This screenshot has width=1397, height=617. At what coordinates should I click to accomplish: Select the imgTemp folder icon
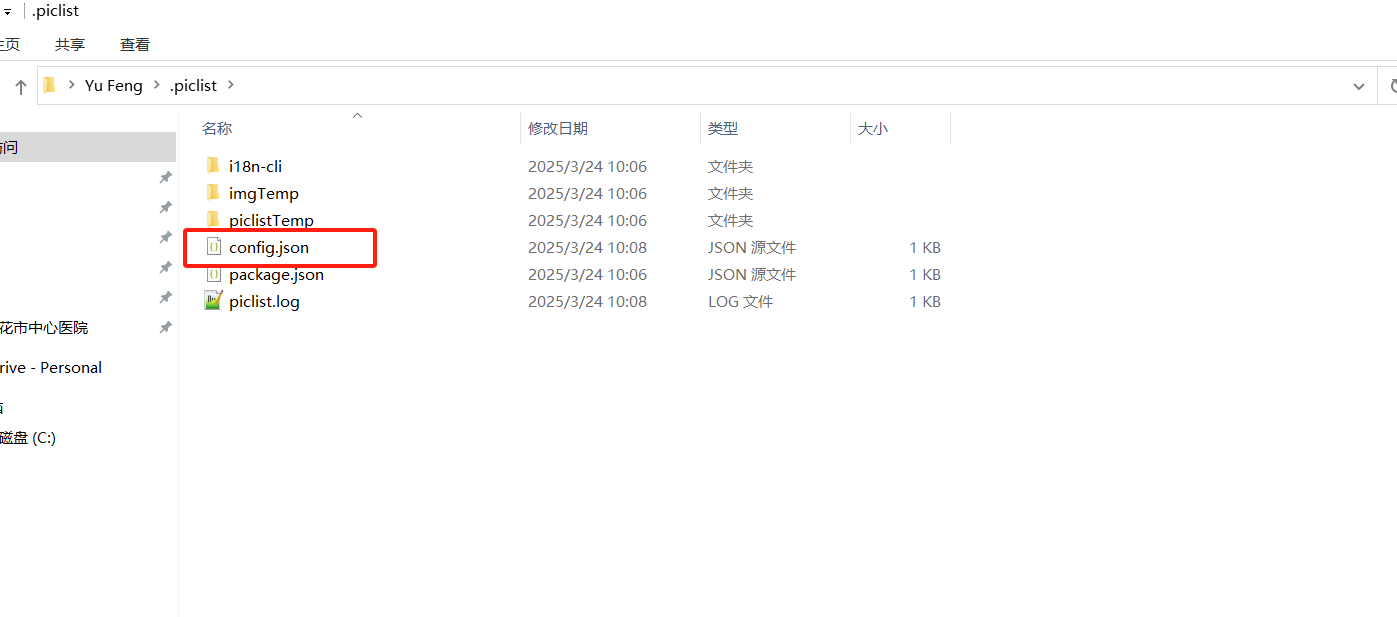click(212, 193)
